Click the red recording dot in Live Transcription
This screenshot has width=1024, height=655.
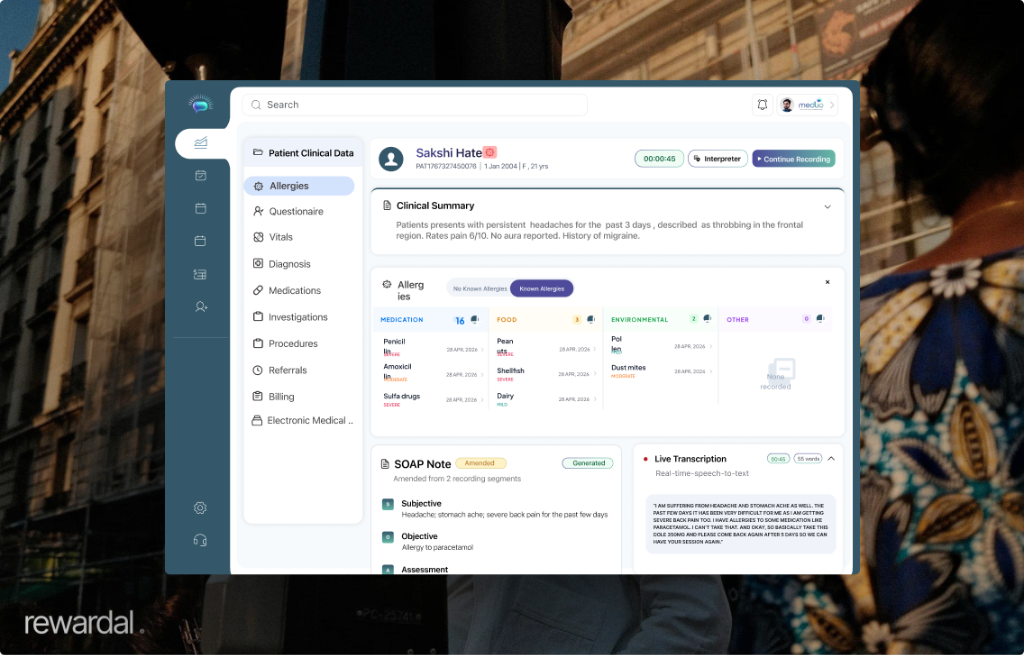click(646, 459)
